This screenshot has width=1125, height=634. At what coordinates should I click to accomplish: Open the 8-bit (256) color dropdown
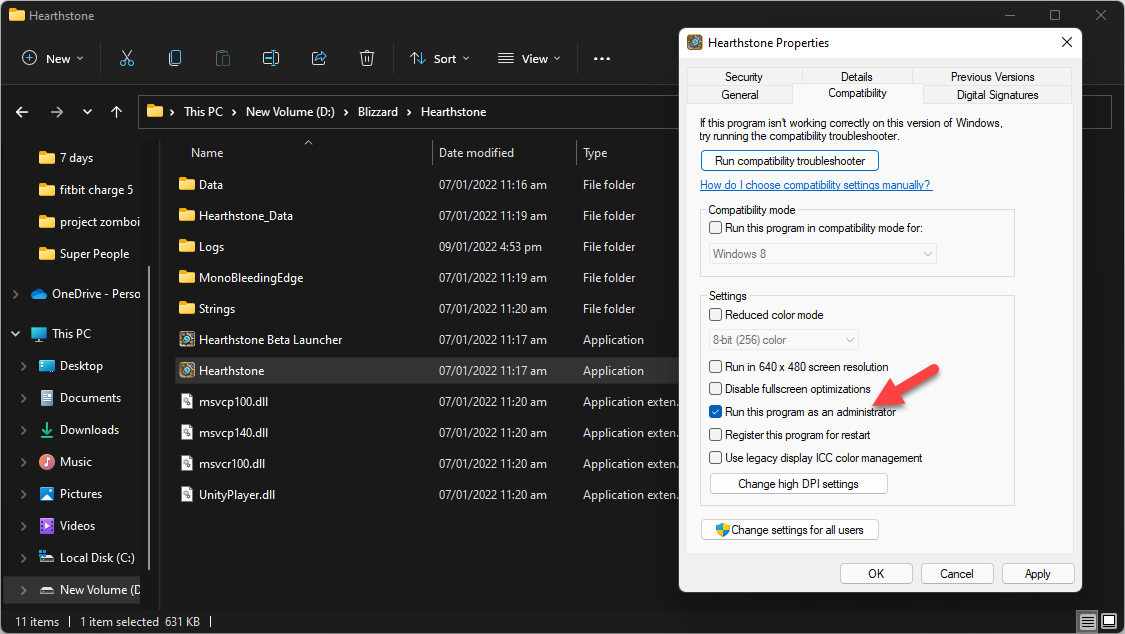783,340
